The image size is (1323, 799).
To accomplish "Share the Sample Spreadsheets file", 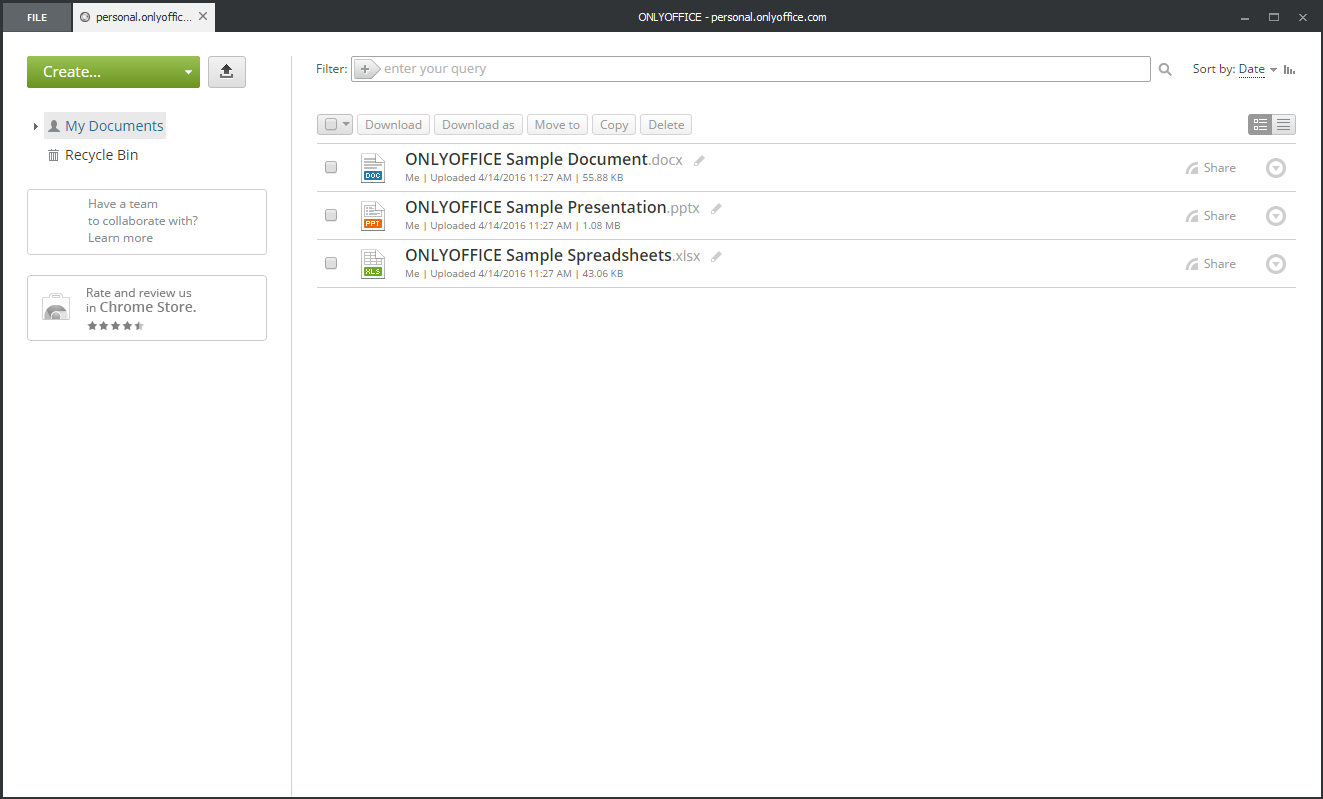I will click(x=1211, y=264).
